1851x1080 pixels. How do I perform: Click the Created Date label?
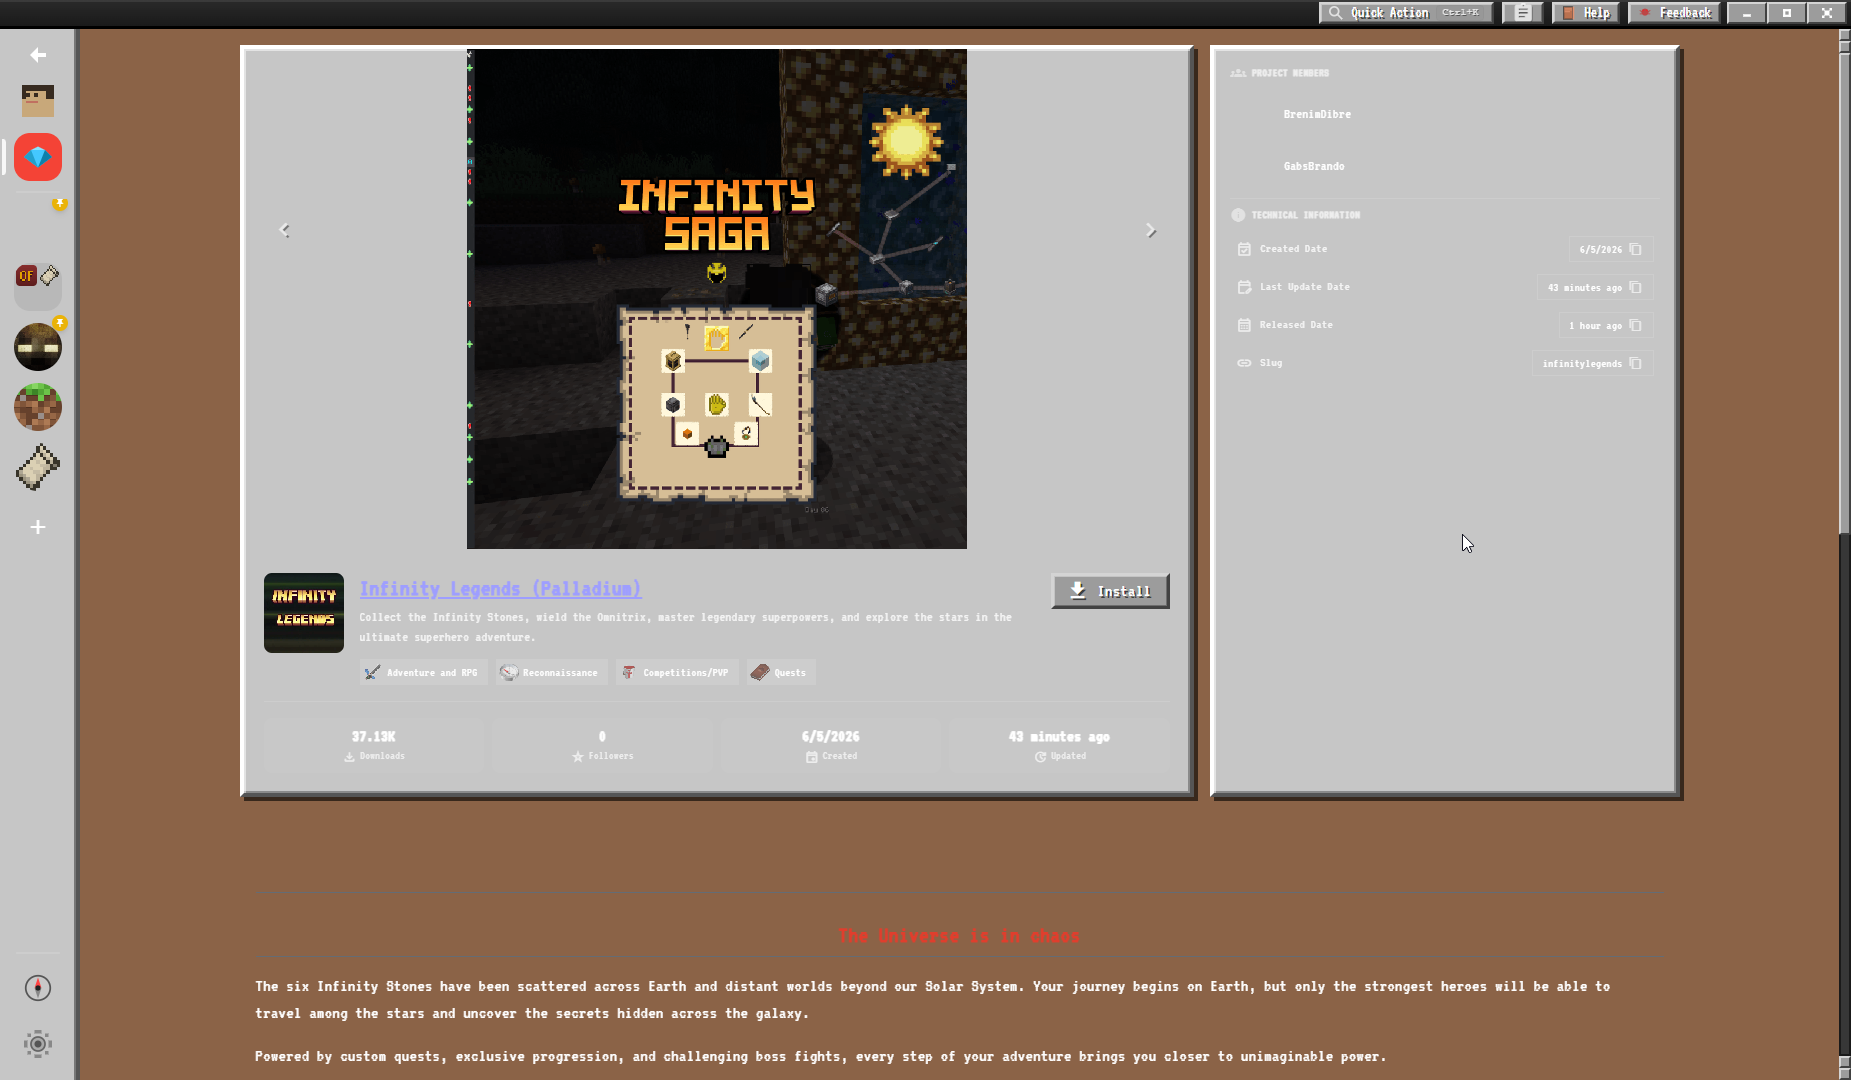1293,249
